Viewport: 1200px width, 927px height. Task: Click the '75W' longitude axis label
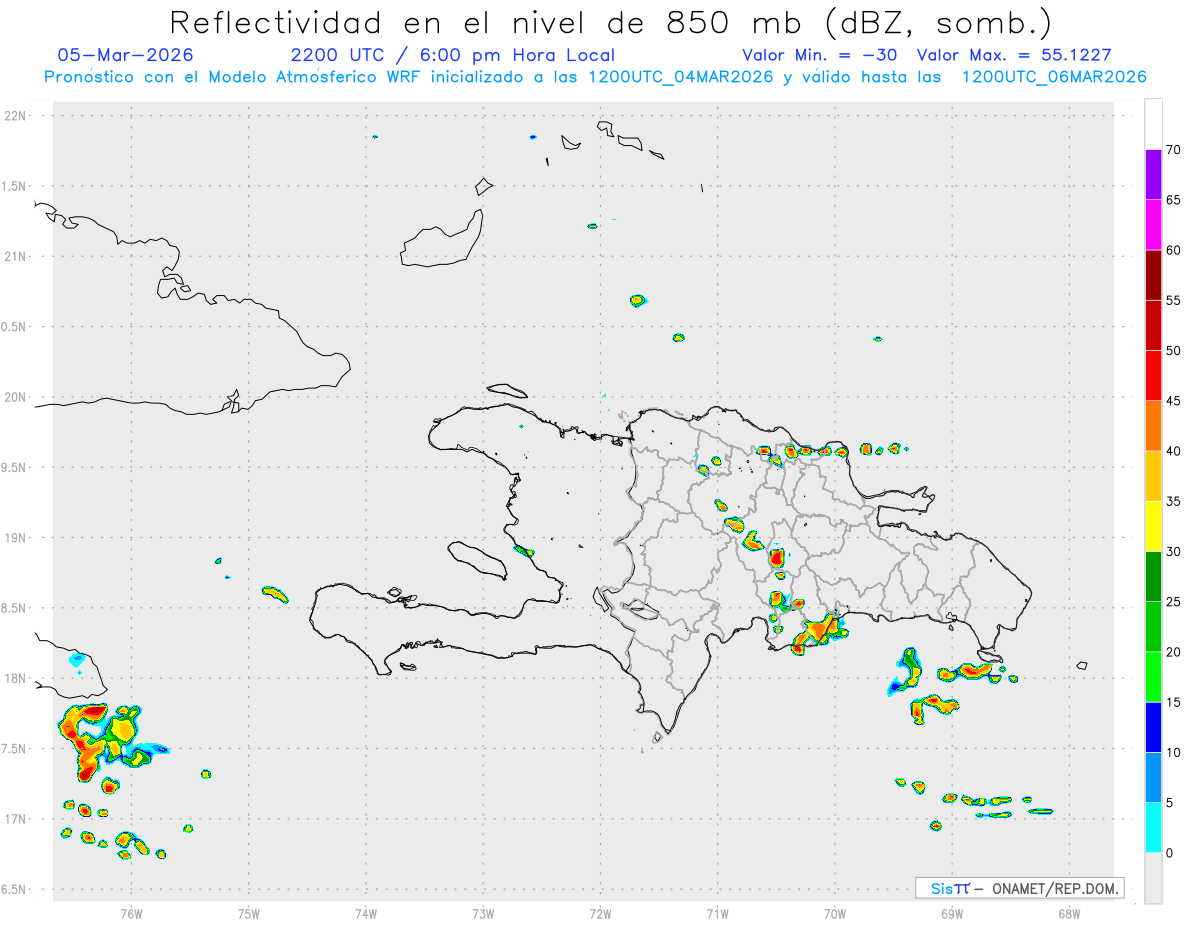[249, 912]
